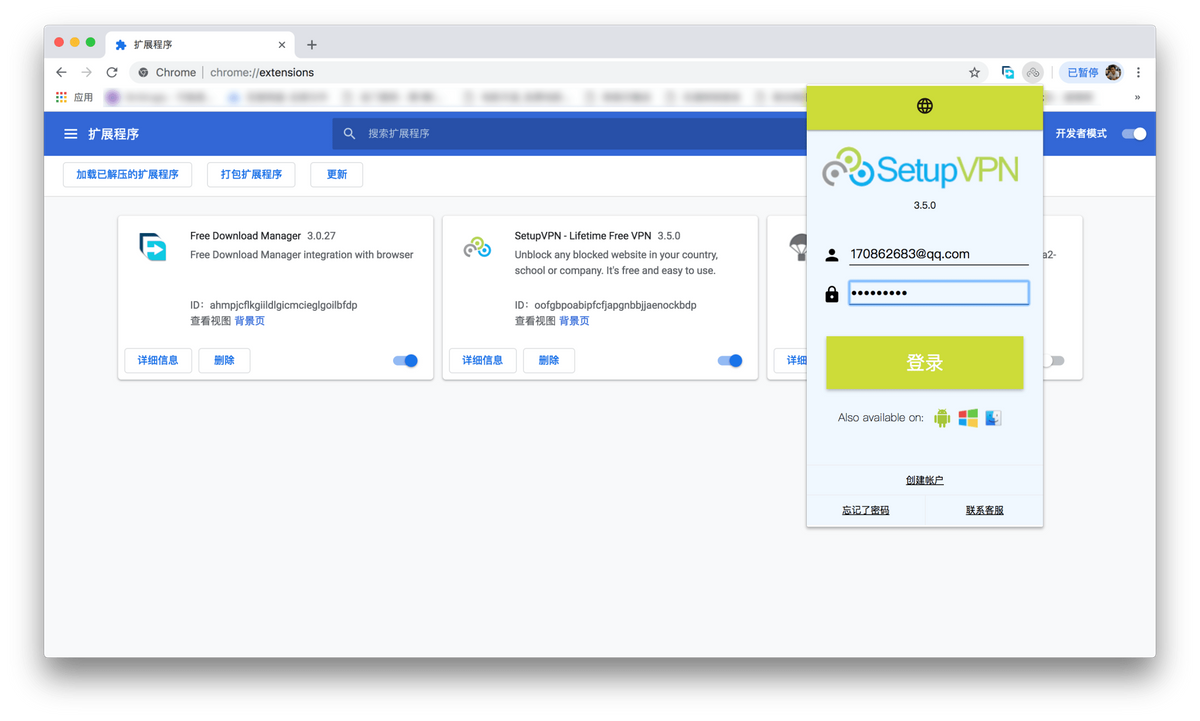Focus the password field in SetupVPN popup
This screenshot has height=721, width=1200.
click(x=938, y=292)
